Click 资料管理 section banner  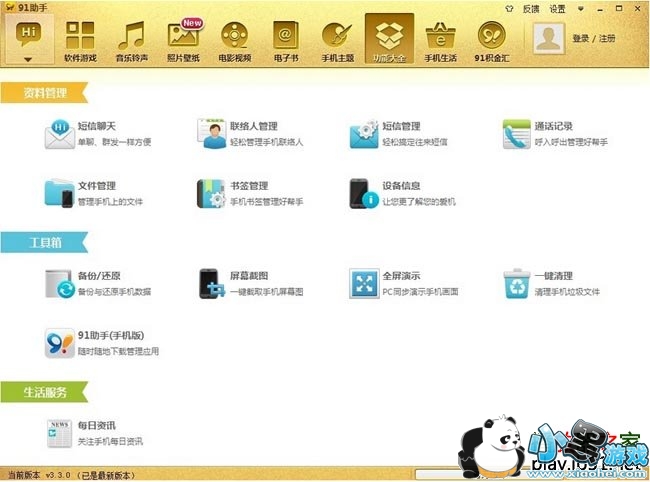pyautogui.click(x=44, y=93)
